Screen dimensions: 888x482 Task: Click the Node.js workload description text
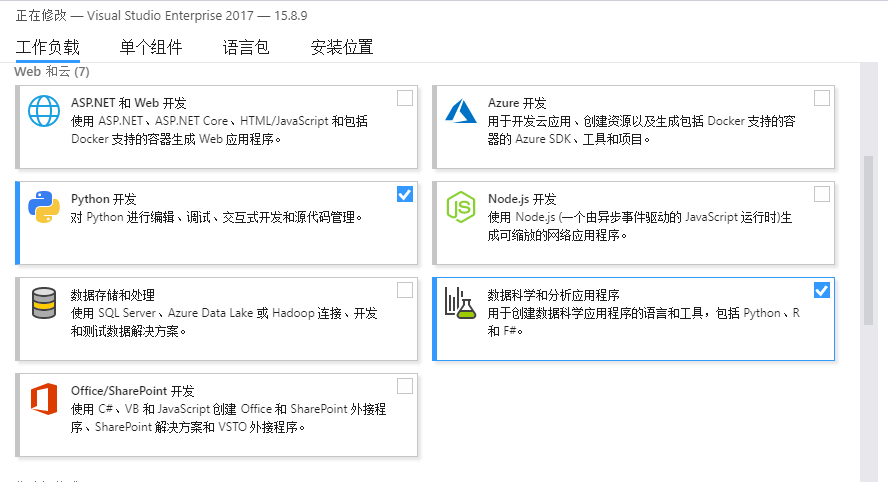(x=640, y=226)
